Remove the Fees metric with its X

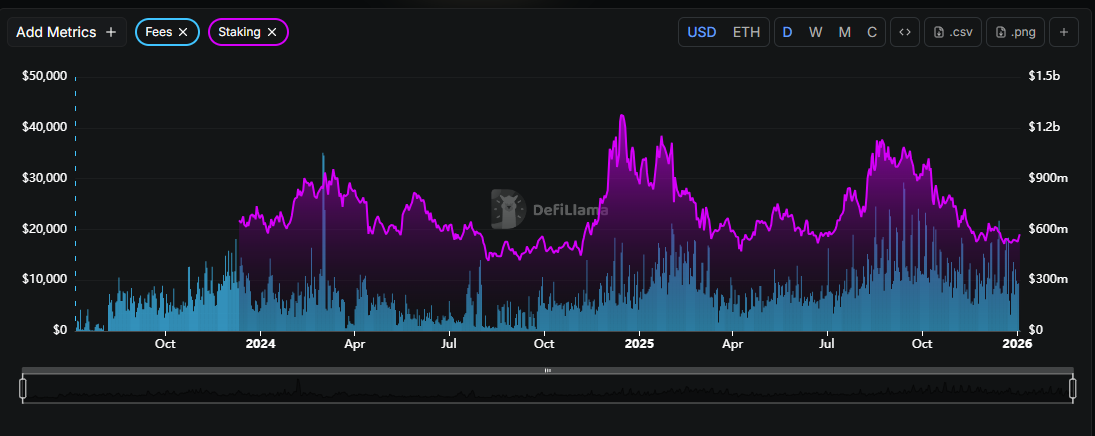tap(183, 32)
